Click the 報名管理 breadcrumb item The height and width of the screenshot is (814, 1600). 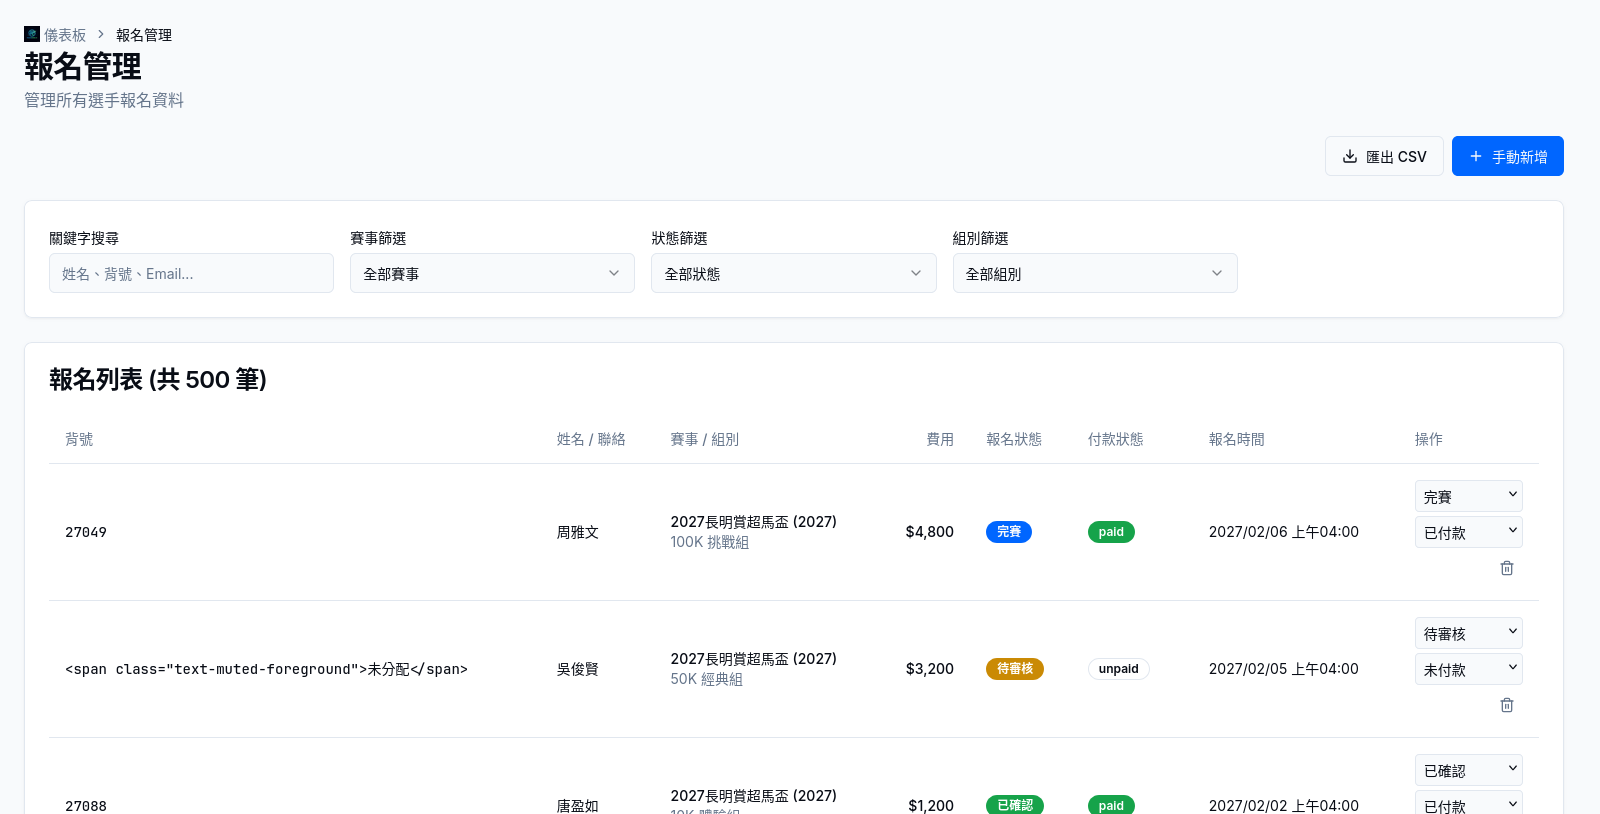tap(144, 35)
